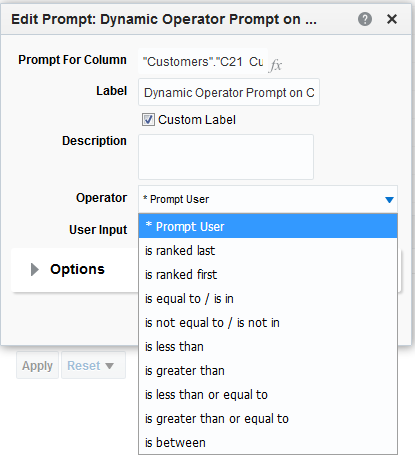Click the Apply button
The width and height of the screenshot is (415, 461).
[x=37, y=365]
